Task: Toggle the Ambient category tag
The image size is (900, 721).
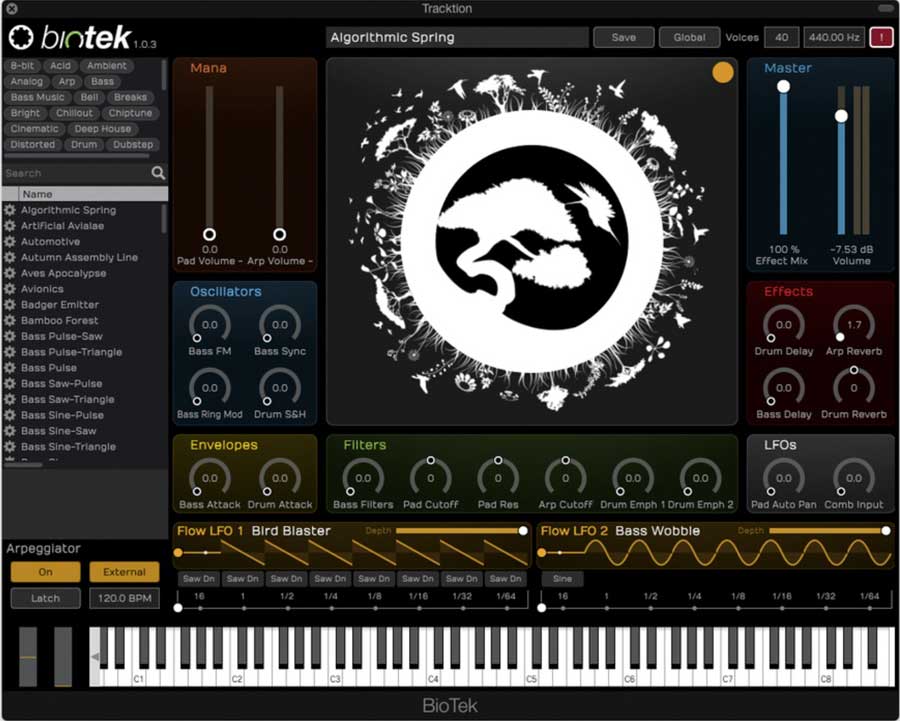Action: point(107,65)
